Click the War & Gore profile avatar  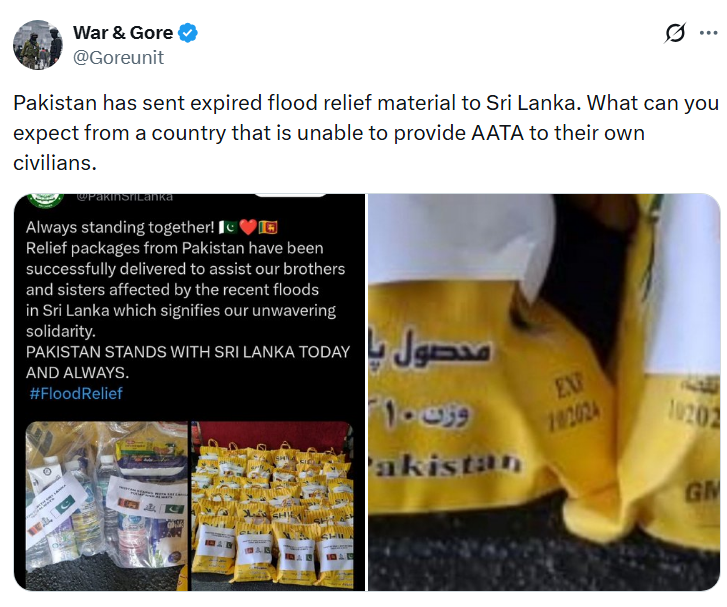[x=38, y=45]
